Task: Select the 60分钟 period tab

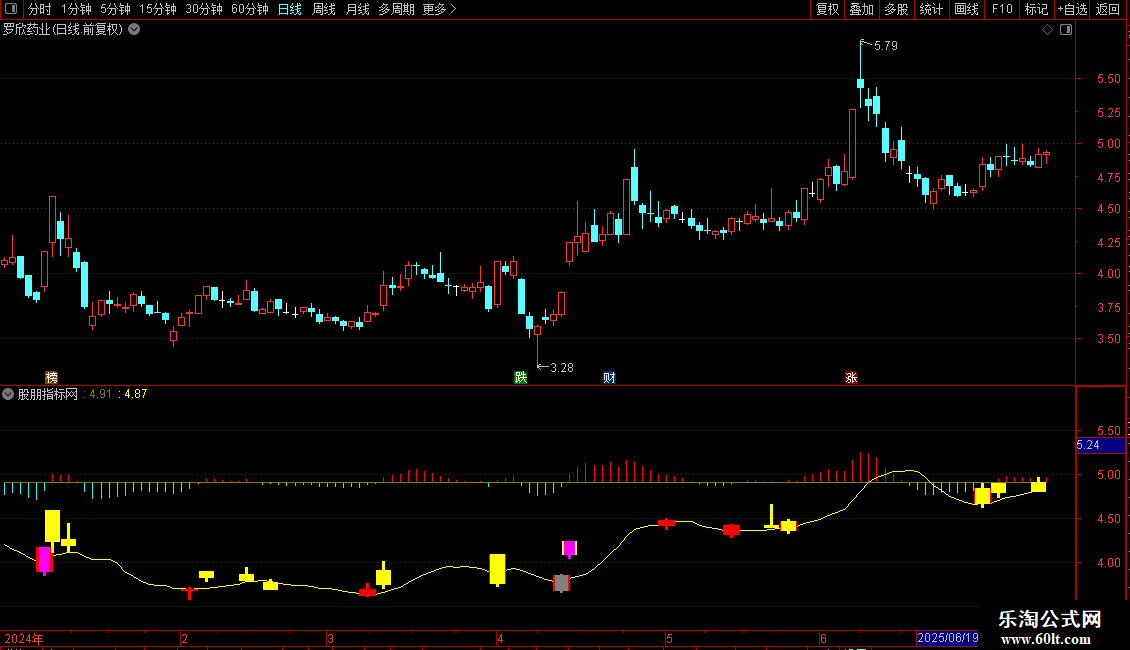Action: tap(249, 9)
